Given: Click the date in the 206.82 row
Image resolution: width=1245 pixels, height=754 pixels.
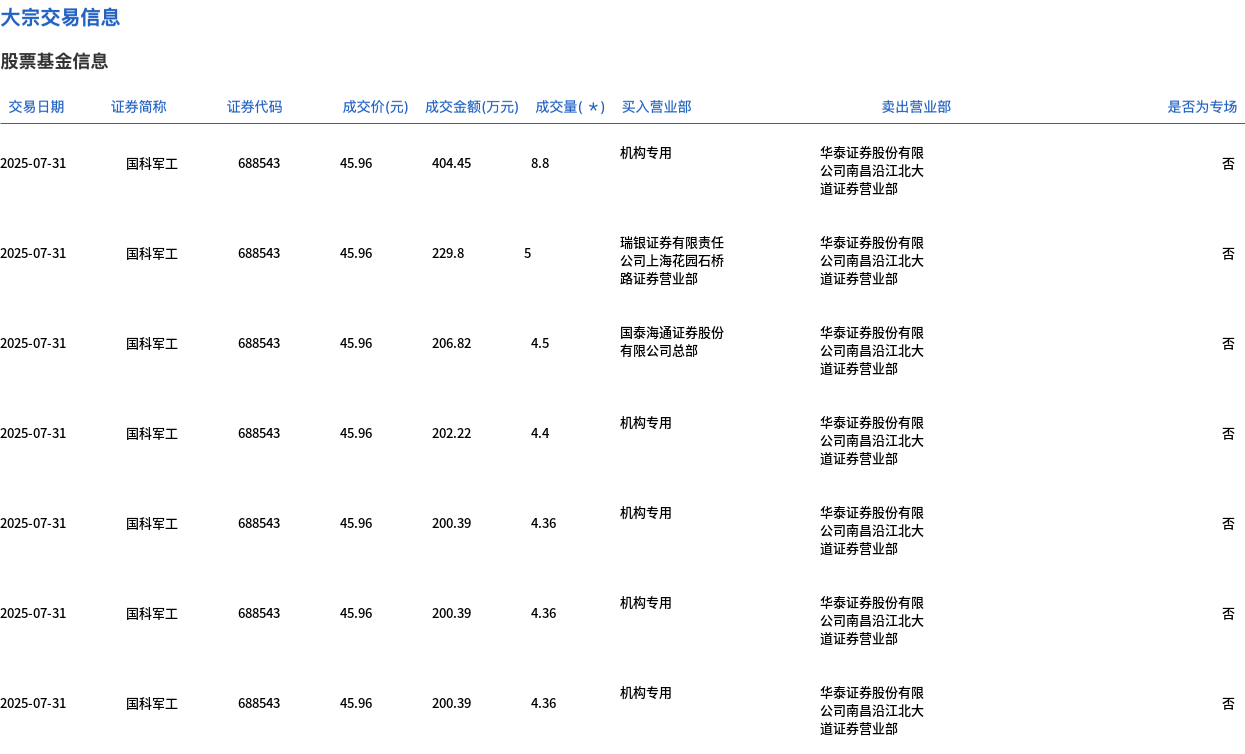Looking at the screenshot, I should coord(33,343).
